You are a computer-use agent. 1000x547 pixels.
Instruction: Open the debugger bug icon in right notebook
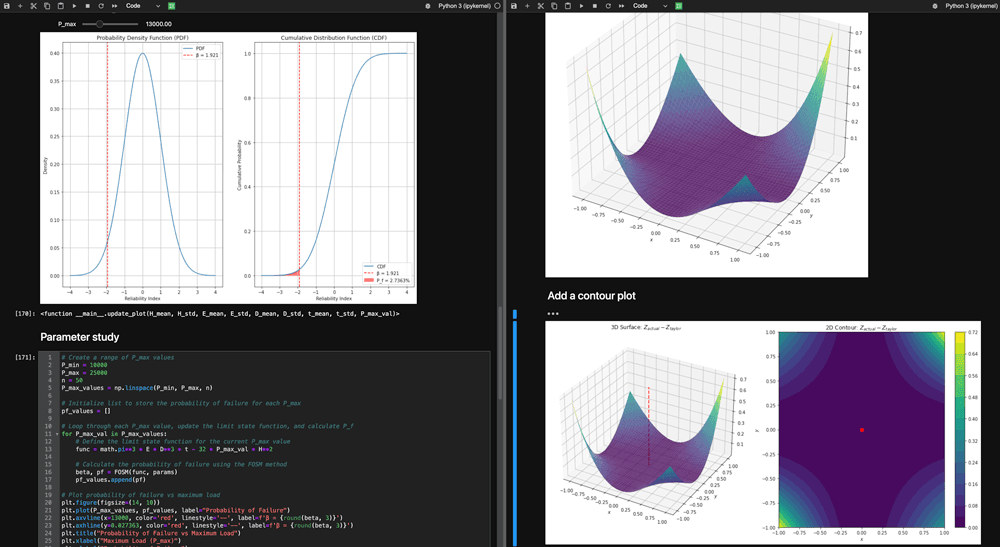point(934,6)
